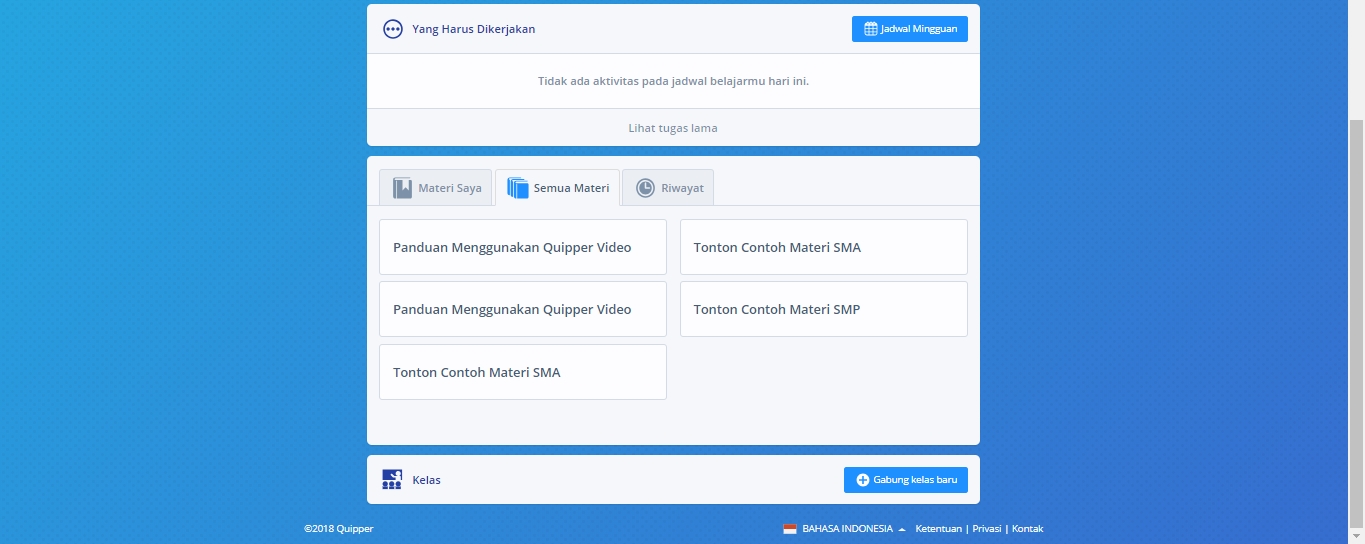Click the classroom icon next to Kelas

point(392,480)
